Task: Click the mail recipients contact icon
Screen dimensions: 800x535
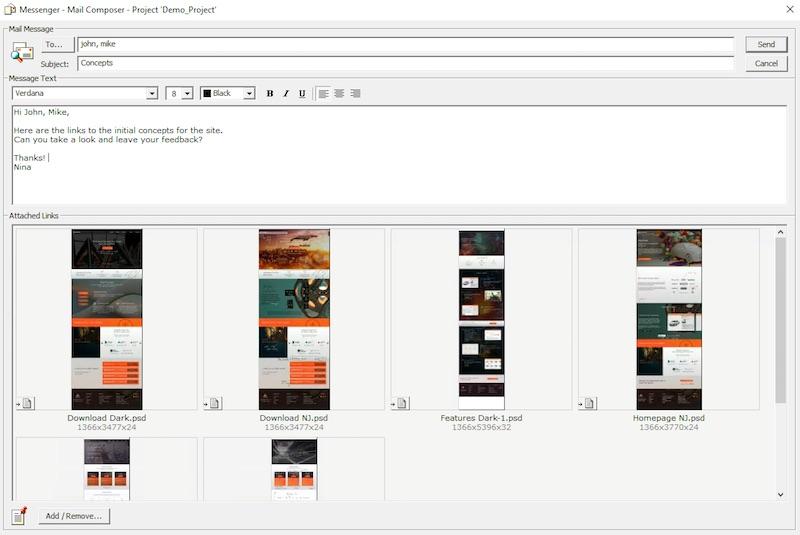Action: tap(22, 52)
